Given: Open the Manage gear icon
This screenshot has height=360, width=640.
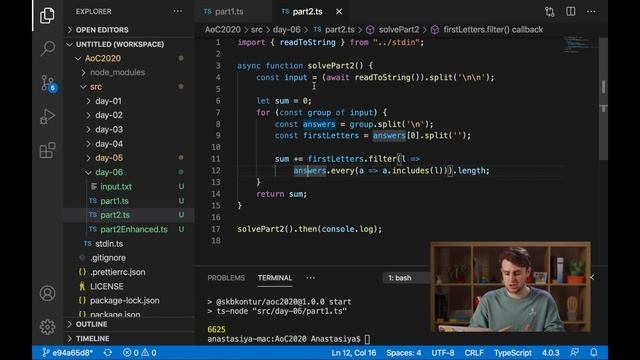Looking at the screenshot, I should click(47, 327).
